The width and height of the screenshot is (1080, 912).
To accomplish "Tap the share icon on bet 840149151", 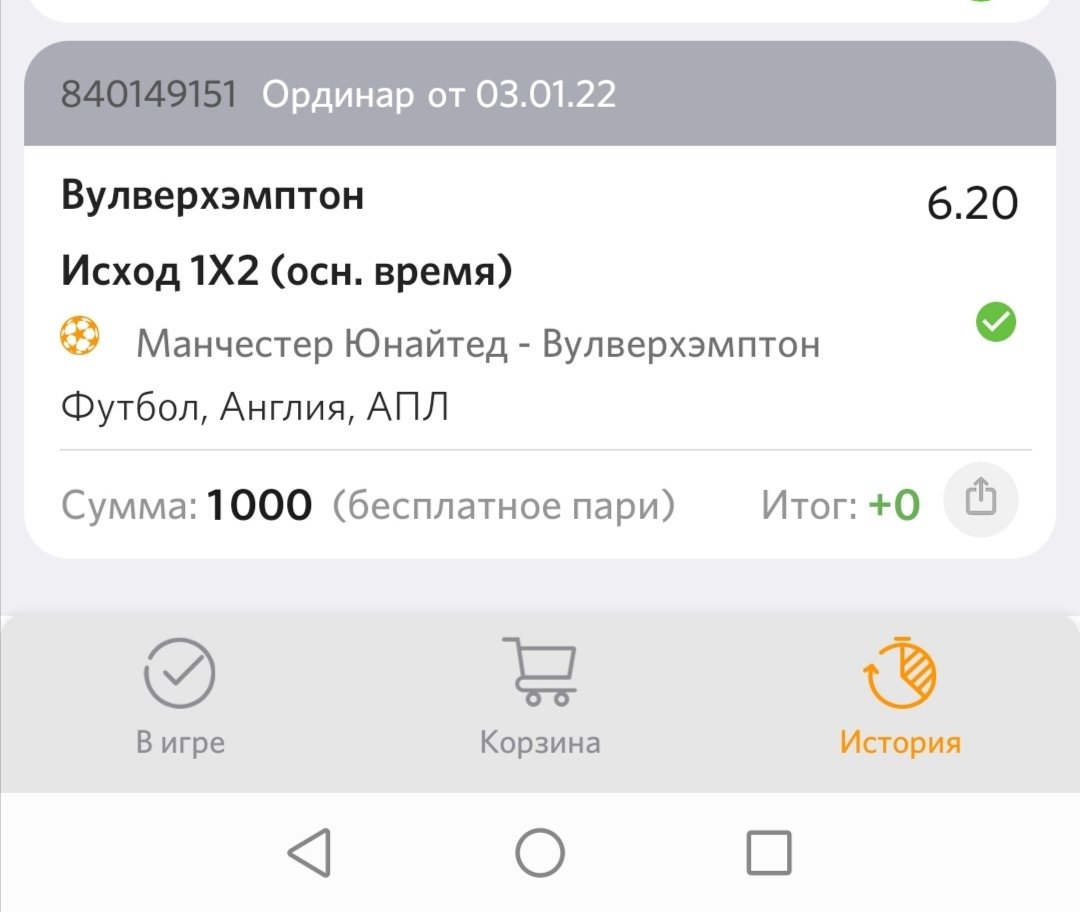I will (x=981, y=498).
